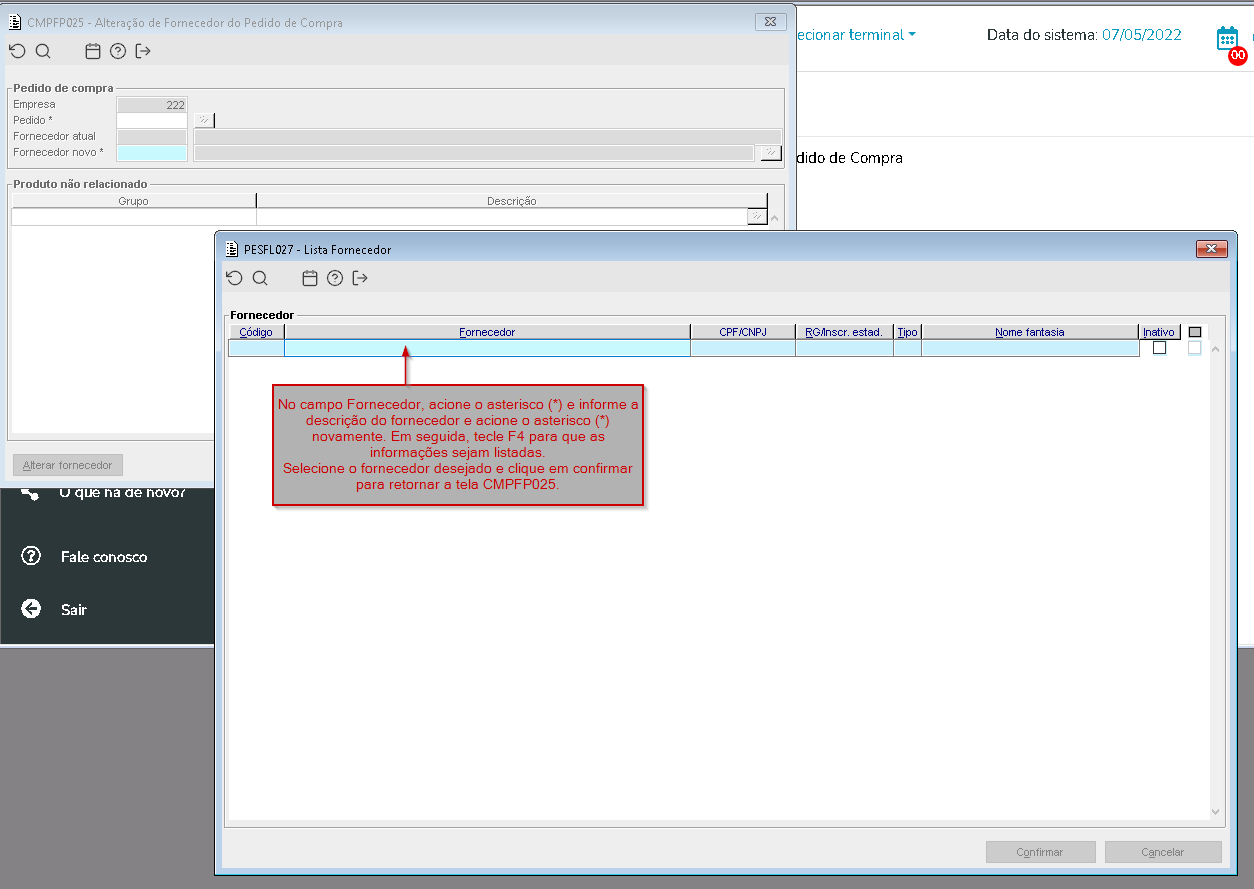The image size is (1254, 889).
Task: Click the undo icon in Lista Fornecedor toolbar
Action: coord(234,279)
